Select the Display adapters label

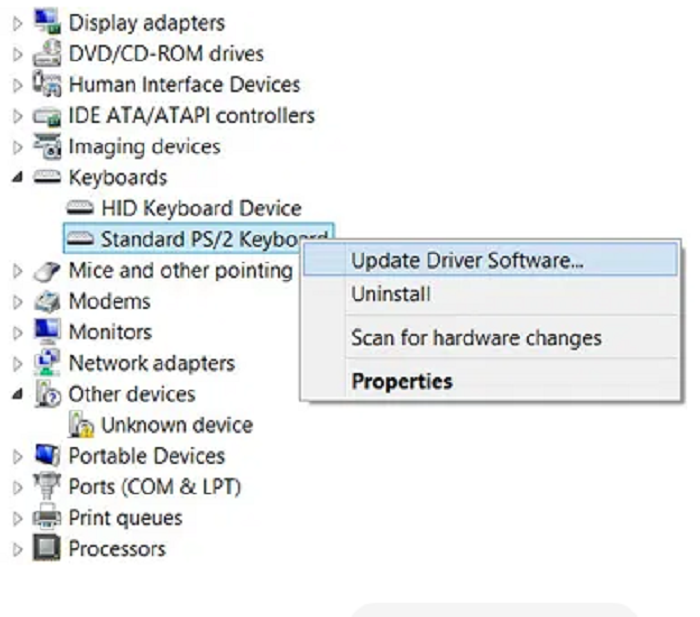point(146,23)
